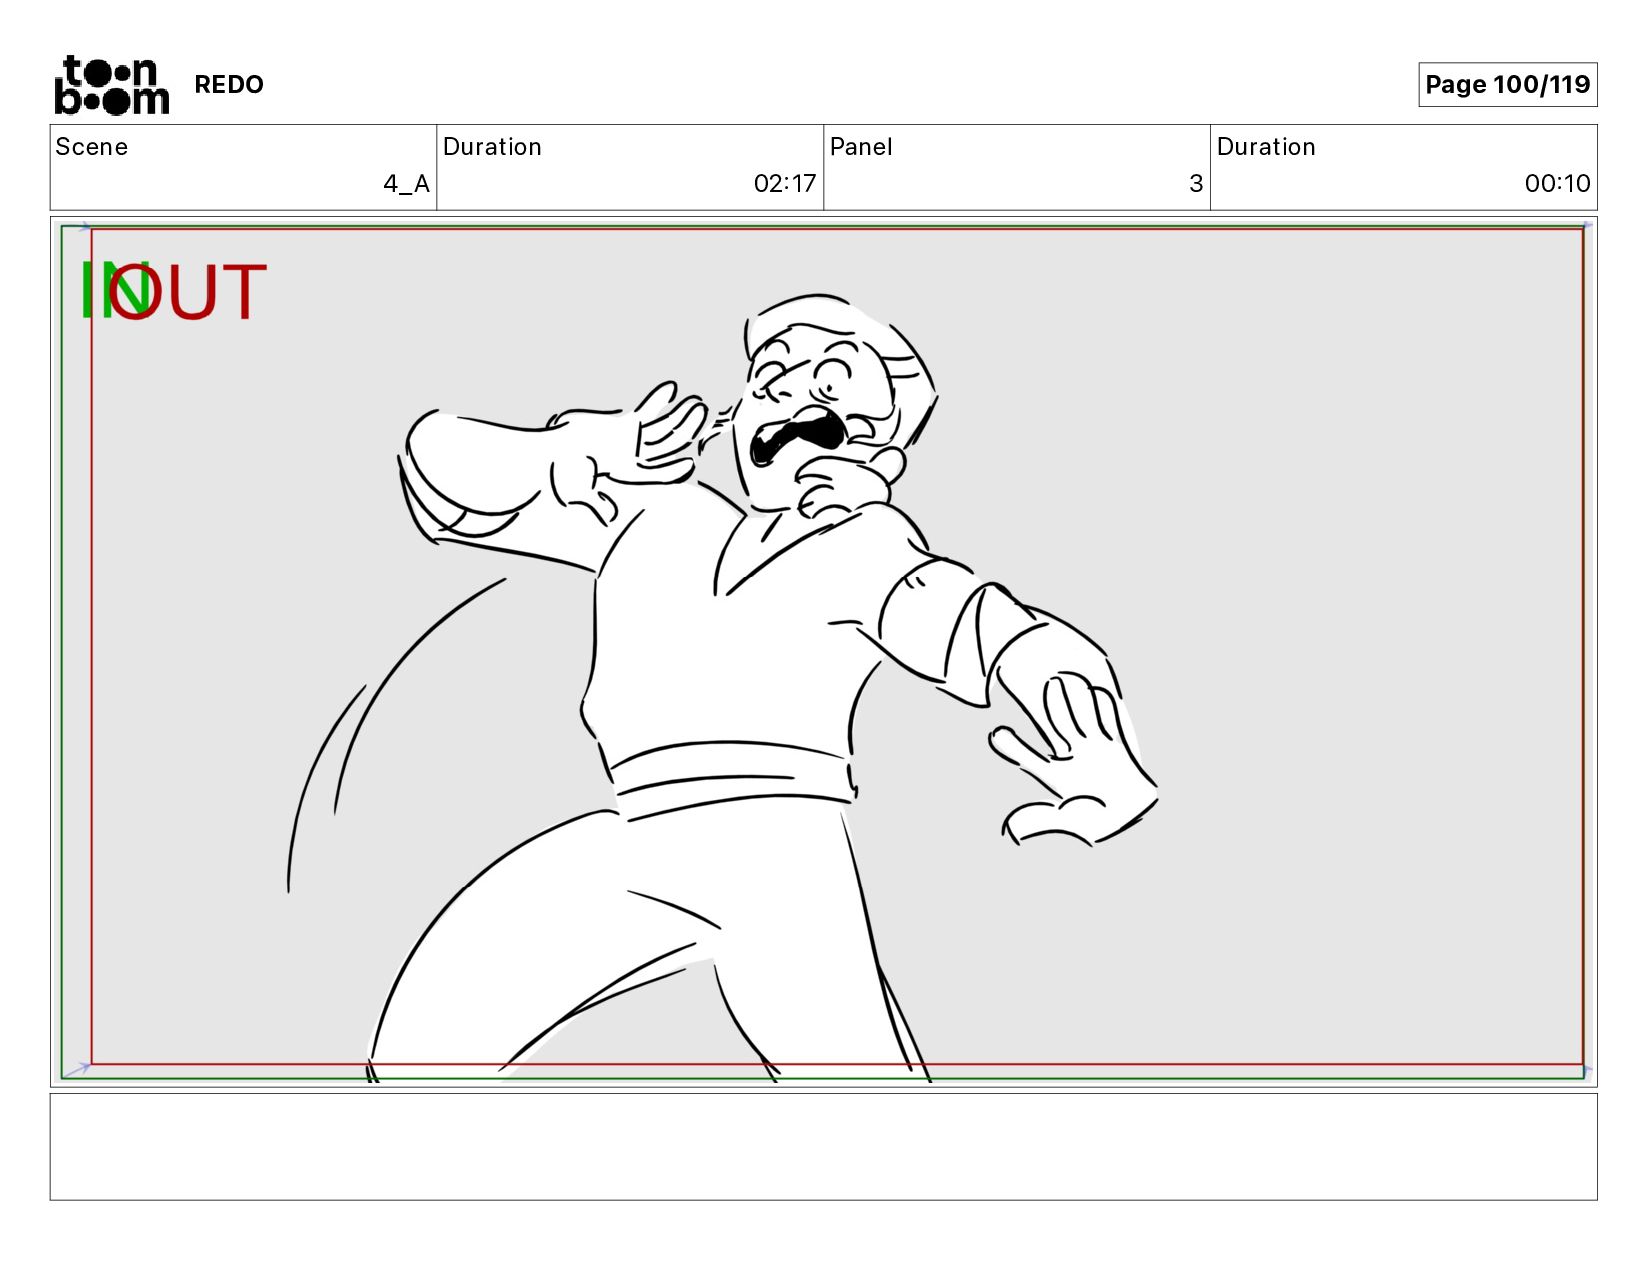The image size is (1650, 1275).
Task: Select the Panel label
Action: click(x=861, y=147)
